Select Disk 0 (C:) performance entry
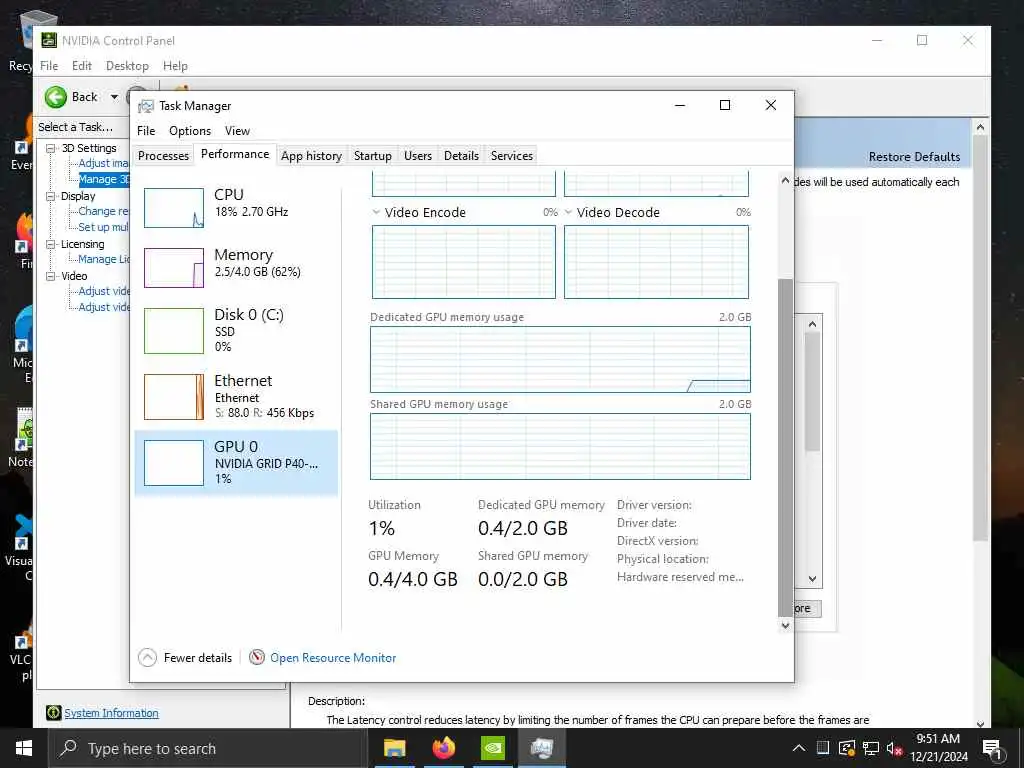This screenshot has width=1024, height=768. [236, 330]
